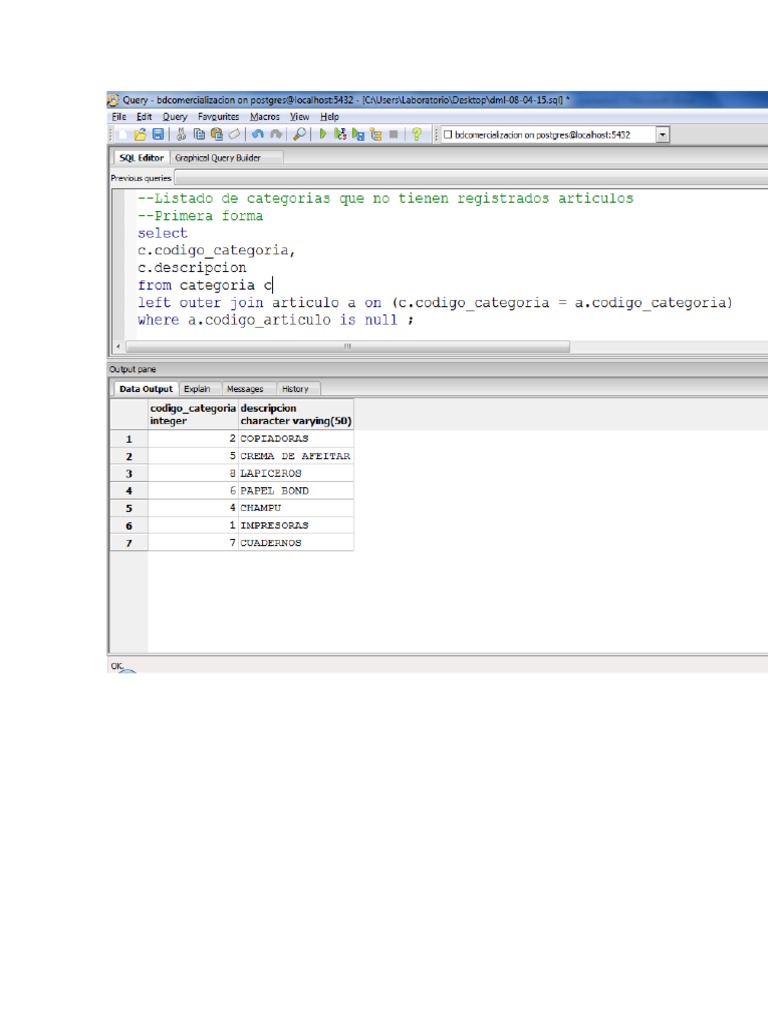Click the Cut toolbar icon
This screenshot has width=768, height=1024.
pyautogui.click(x=182, y=134)
